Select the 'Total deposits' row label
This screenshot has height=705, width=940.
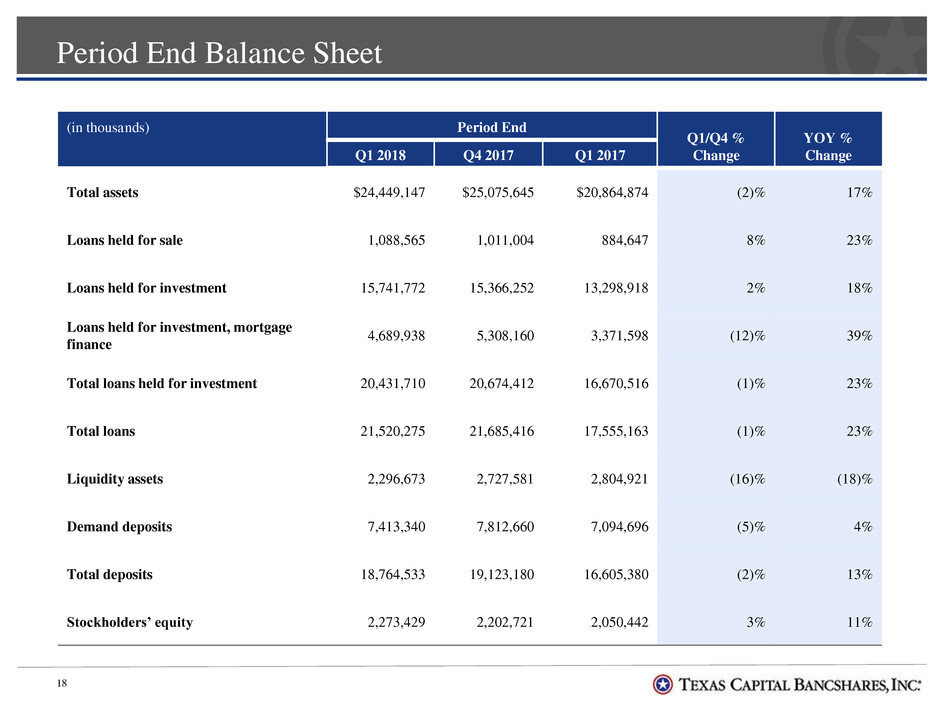110,575
